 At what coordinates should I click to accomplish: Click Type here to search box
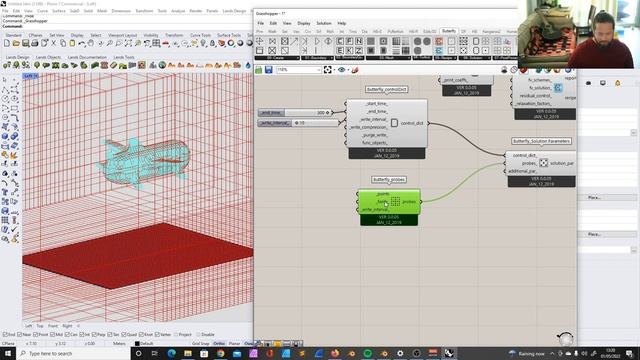[72, 353]
